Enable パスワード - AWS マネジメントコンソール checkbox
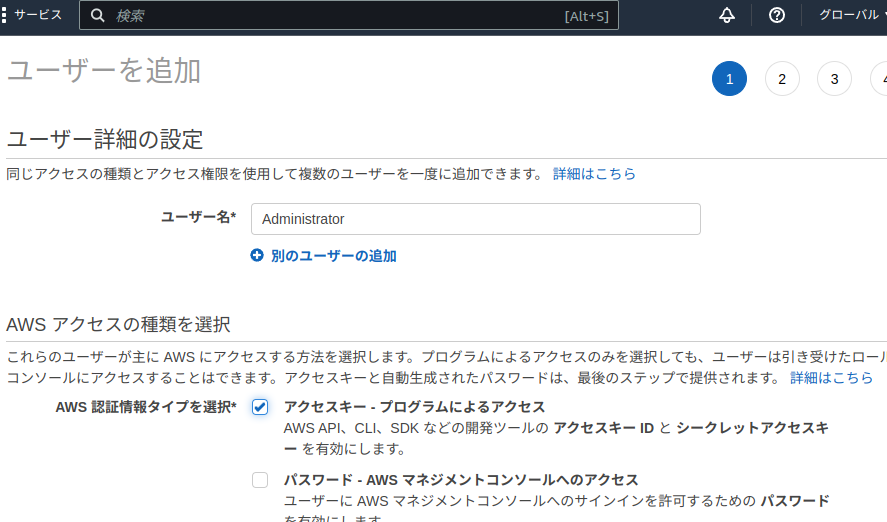Image resolution: width=887 pixels, height=522 pixels. [260, 480]
